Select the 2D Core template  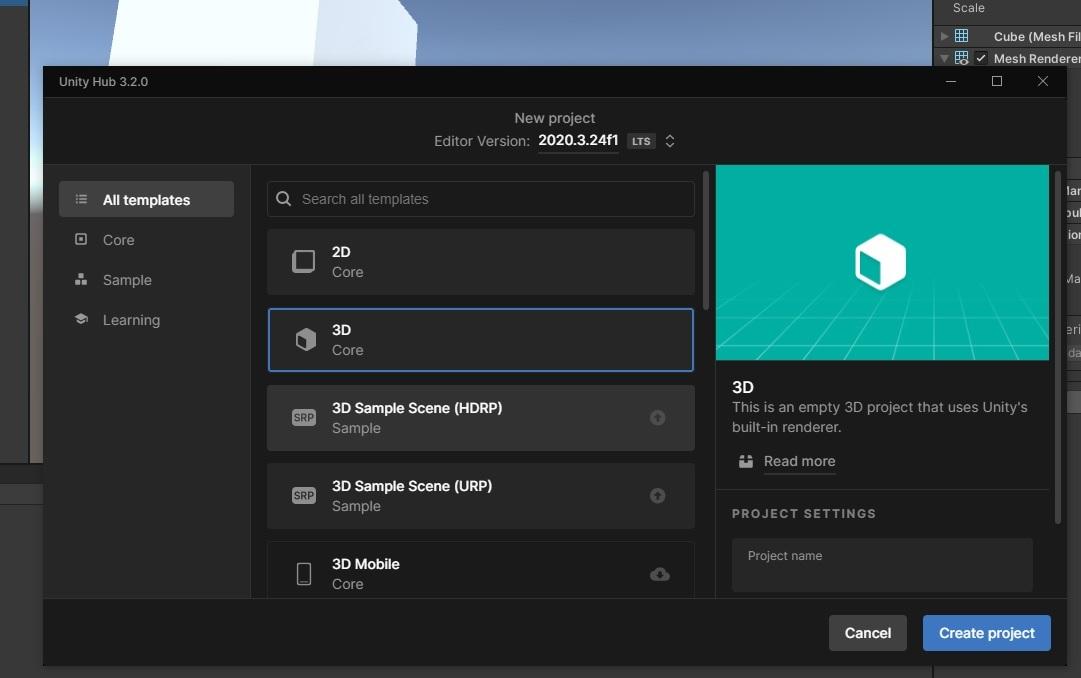tap(481, 262)
